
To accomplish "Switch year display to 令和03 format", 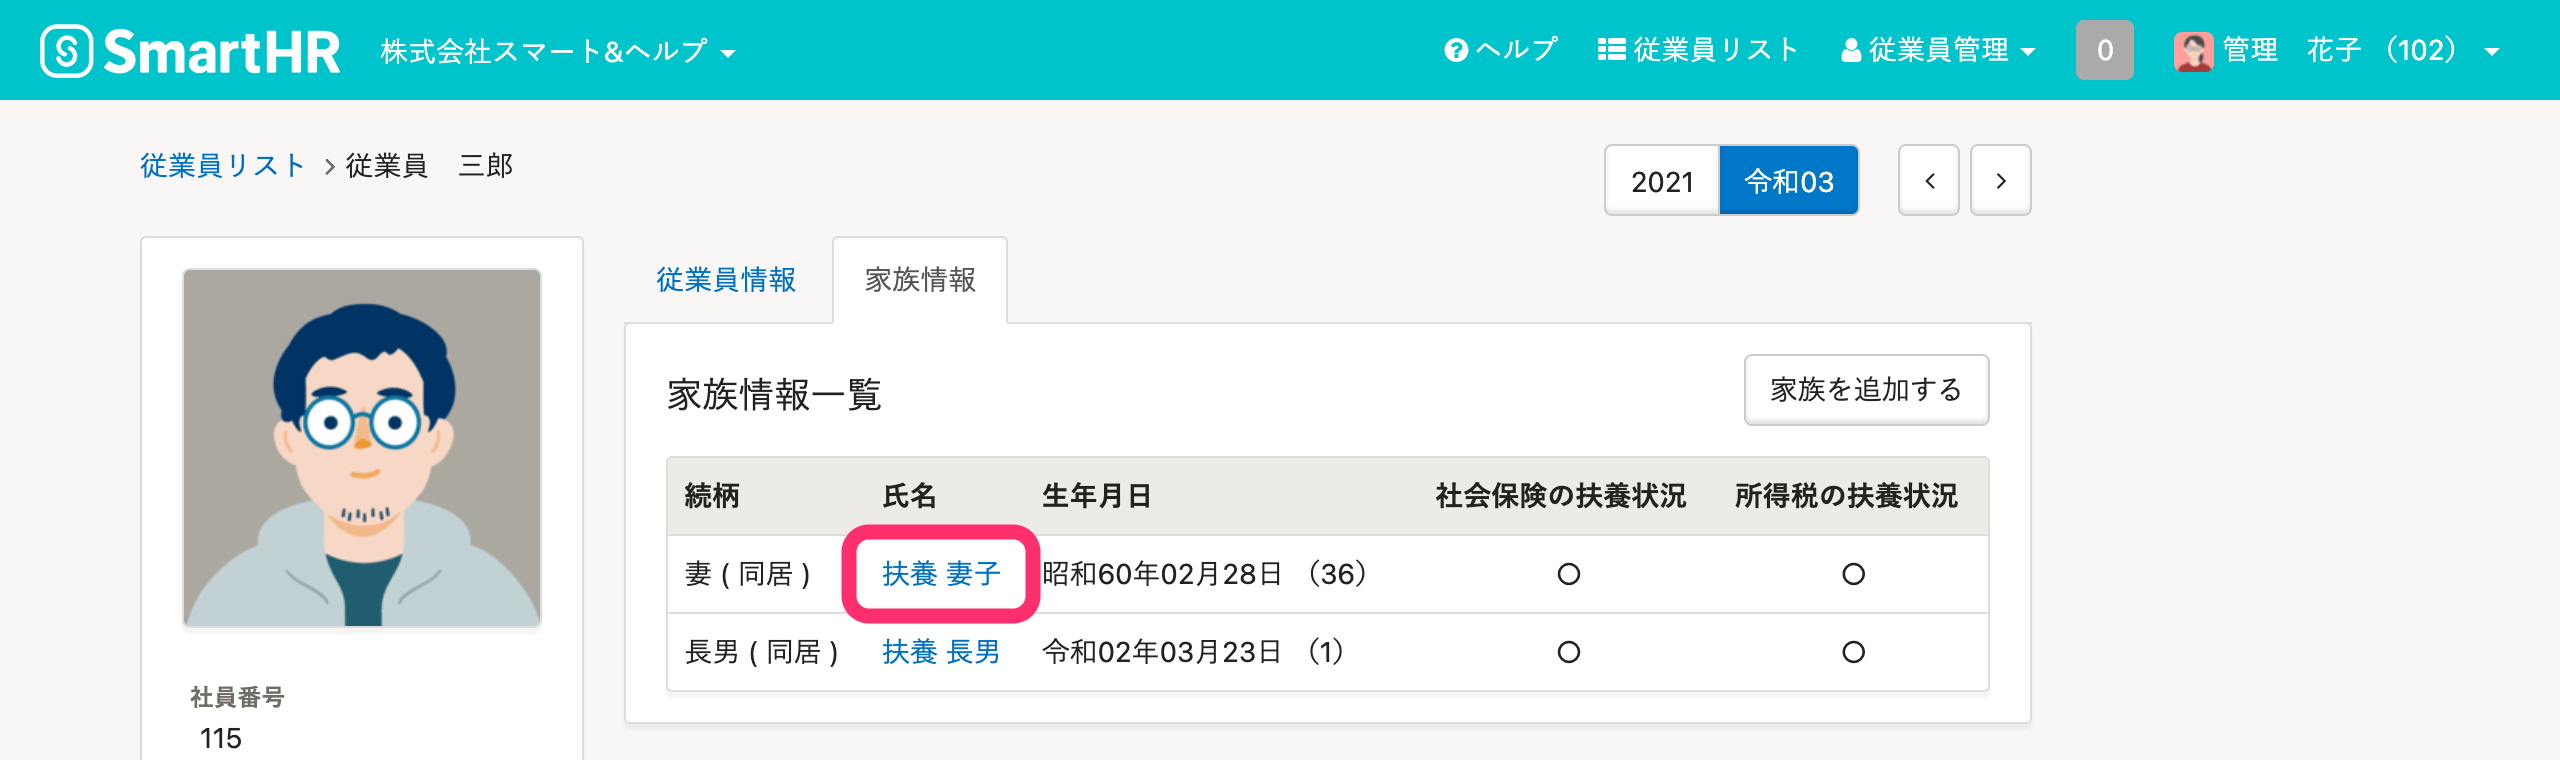I will (x=1789, y=181).
